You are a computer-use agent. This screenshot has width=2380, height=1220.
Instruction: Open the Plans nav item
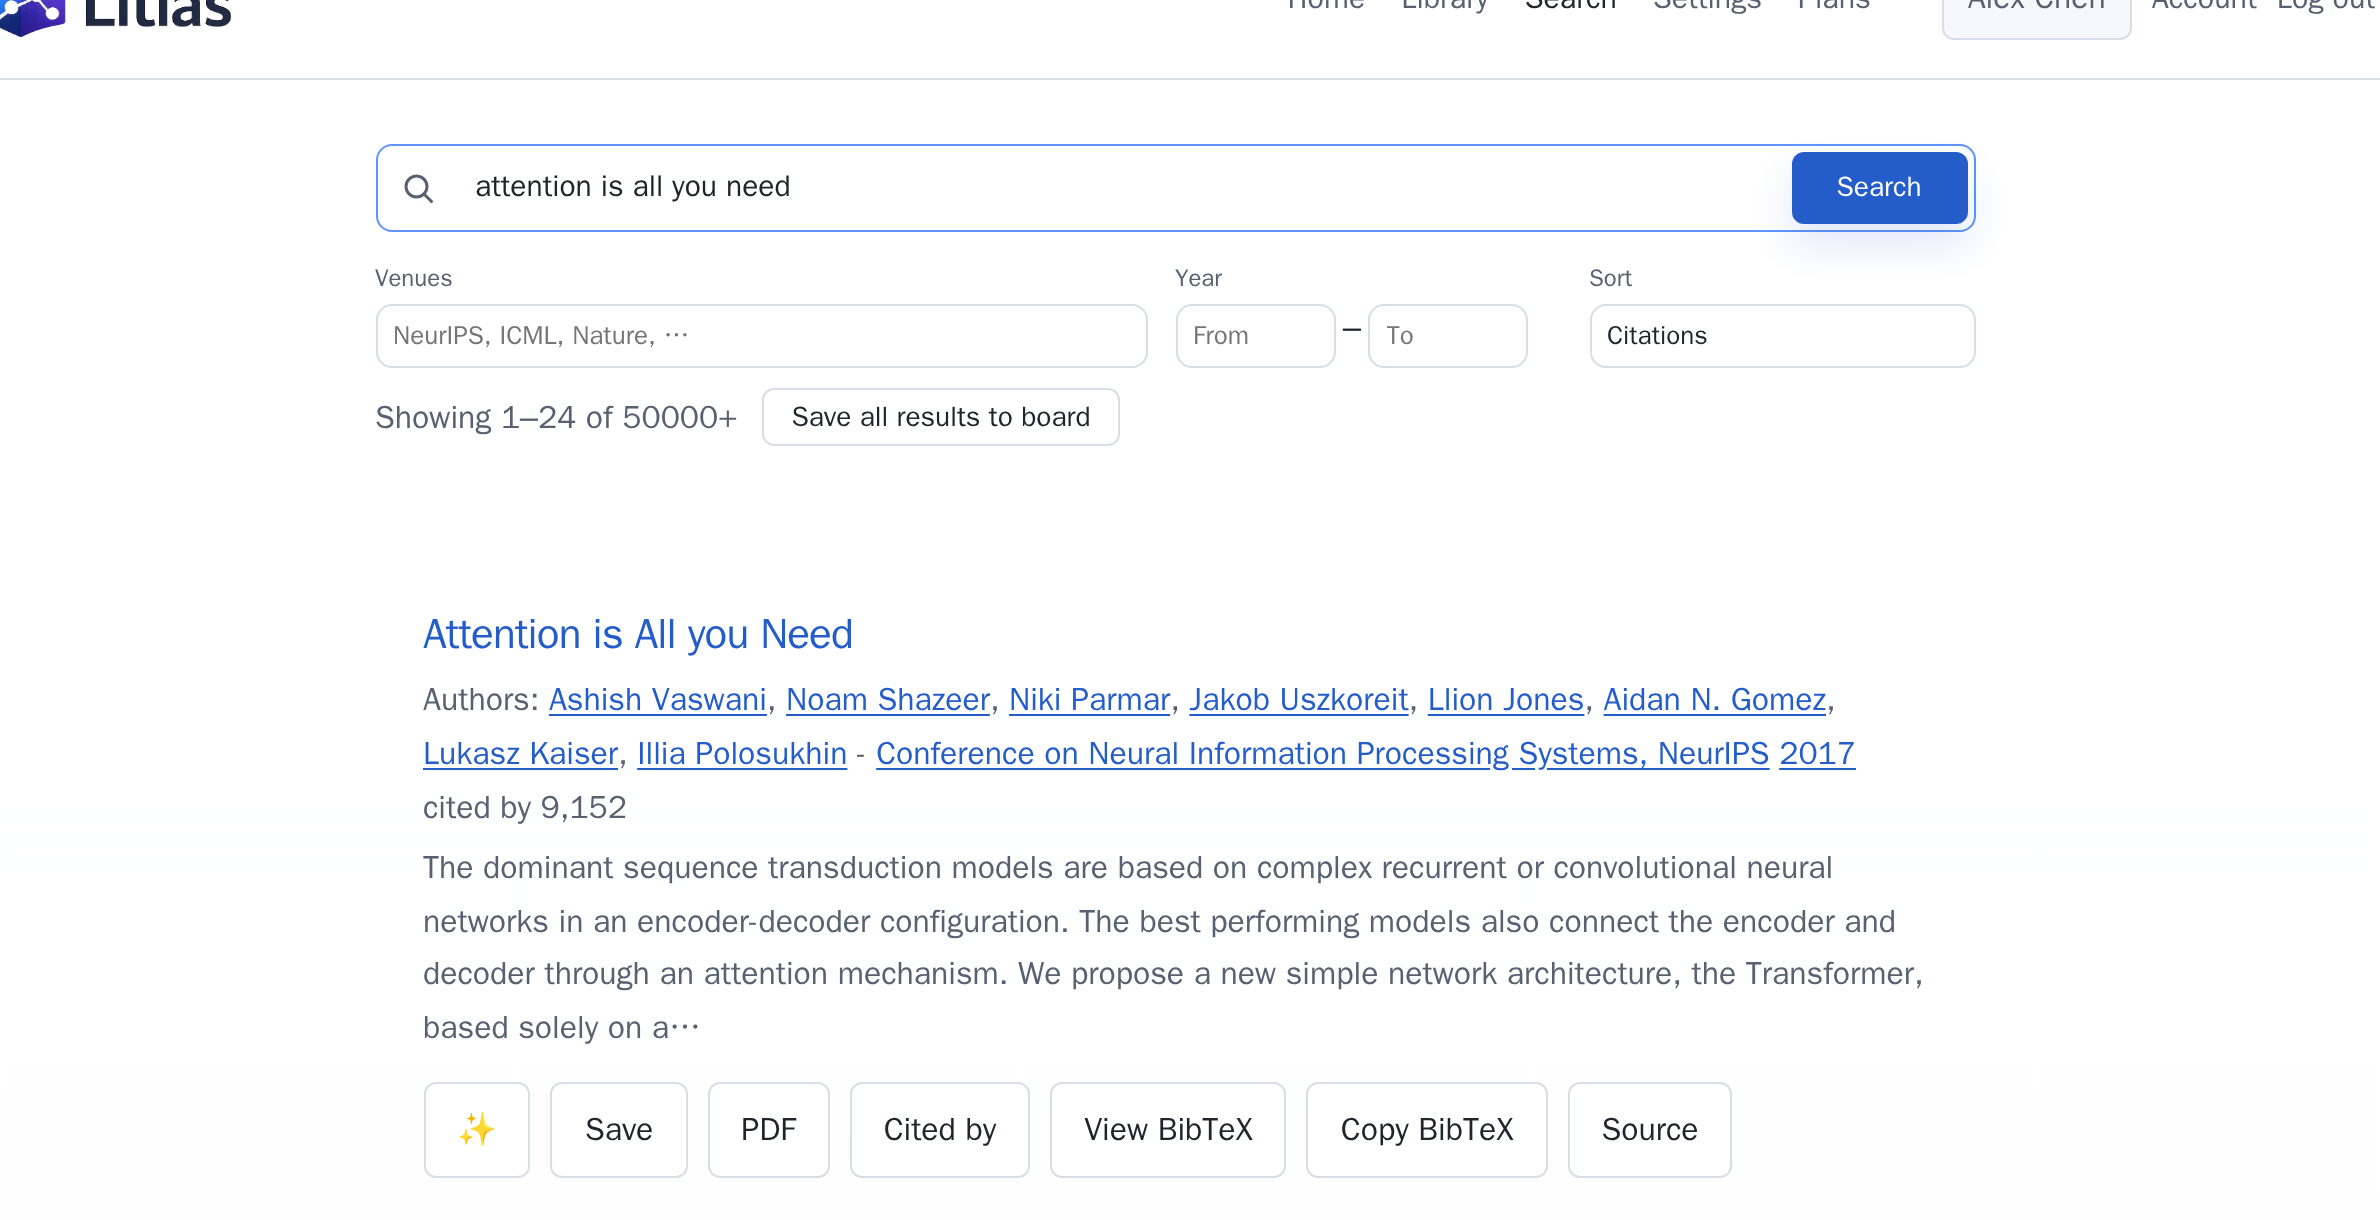coord(1832,5)
